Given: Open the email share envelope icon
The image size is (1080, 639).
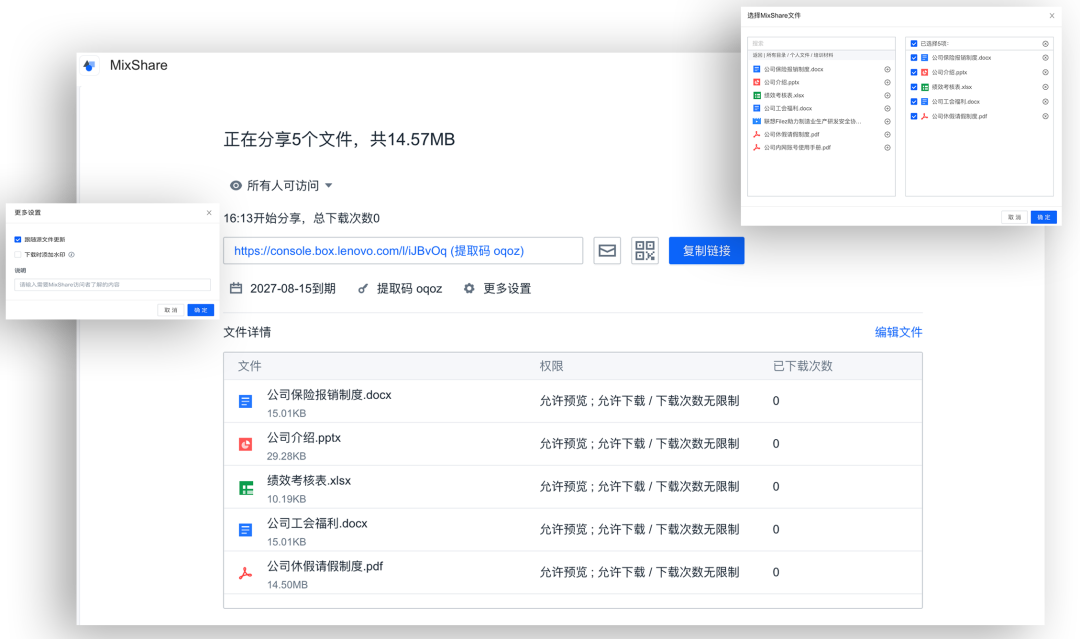Looking at the screenshot, I should [x=607, y=251].
